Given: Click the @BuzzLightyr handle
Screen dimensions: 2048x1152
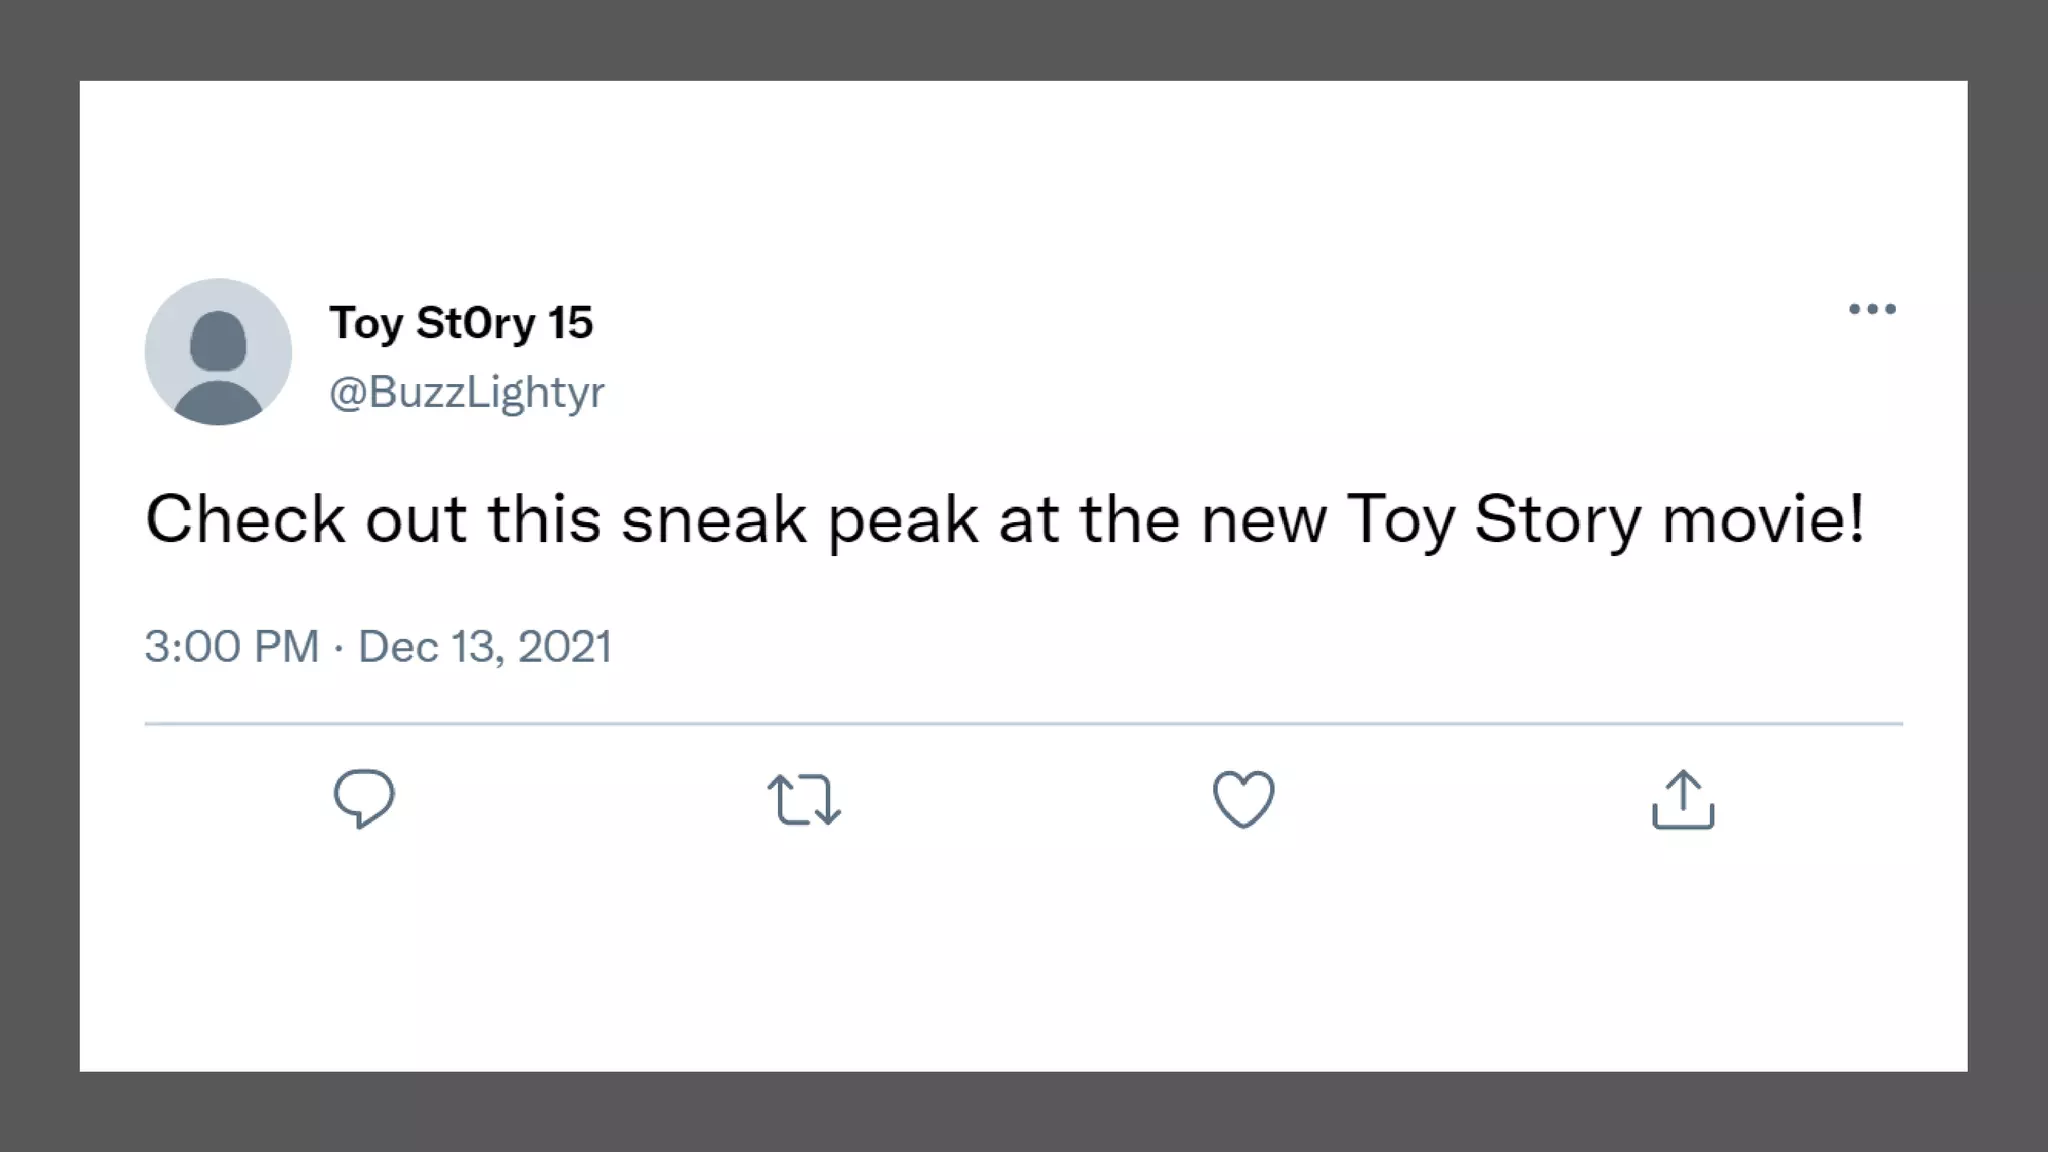Looking at the screenshot, I should (467, 392).
